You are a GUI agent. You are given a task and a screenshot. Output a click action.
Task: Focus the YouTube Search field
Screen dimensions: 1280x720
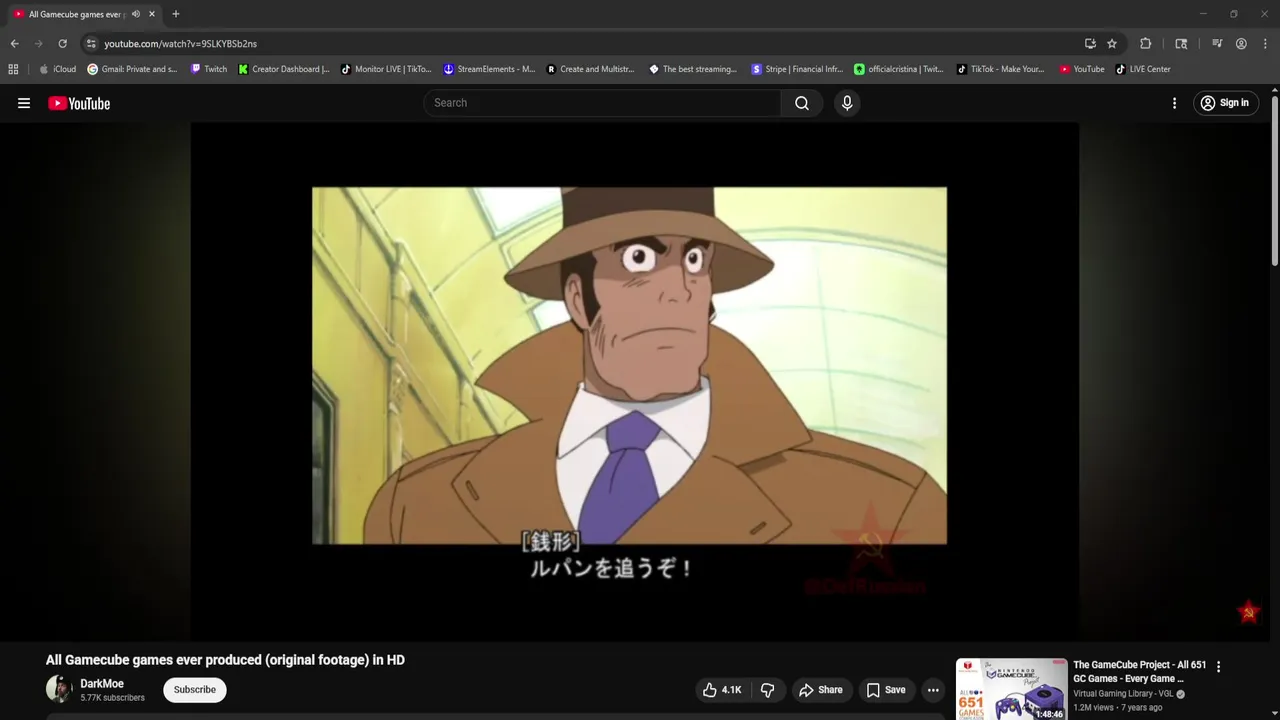click(x=603, y=103)
